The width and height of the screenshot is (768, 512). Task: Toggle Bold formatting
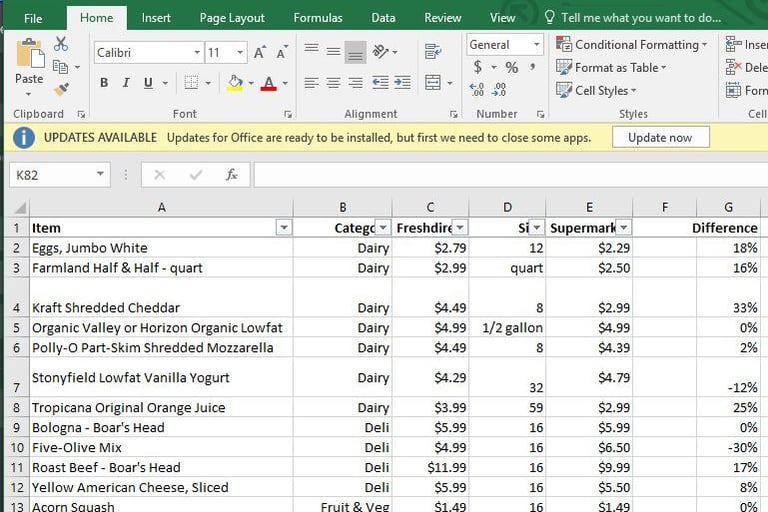(104, 83)
